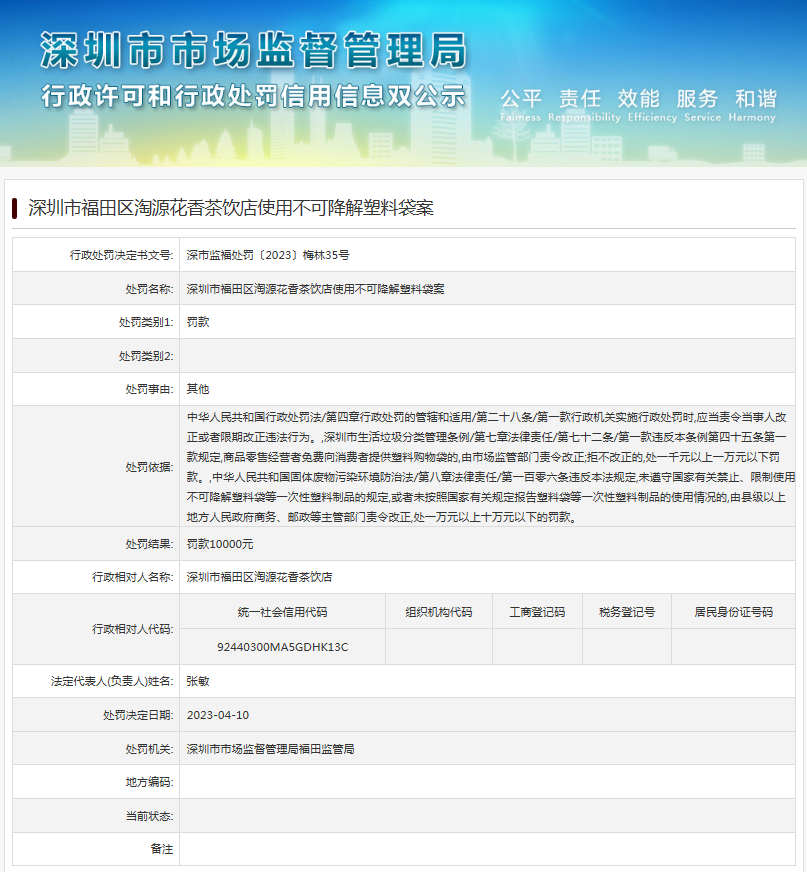Click the 处罚依据 legal basis paragraph

490,467
